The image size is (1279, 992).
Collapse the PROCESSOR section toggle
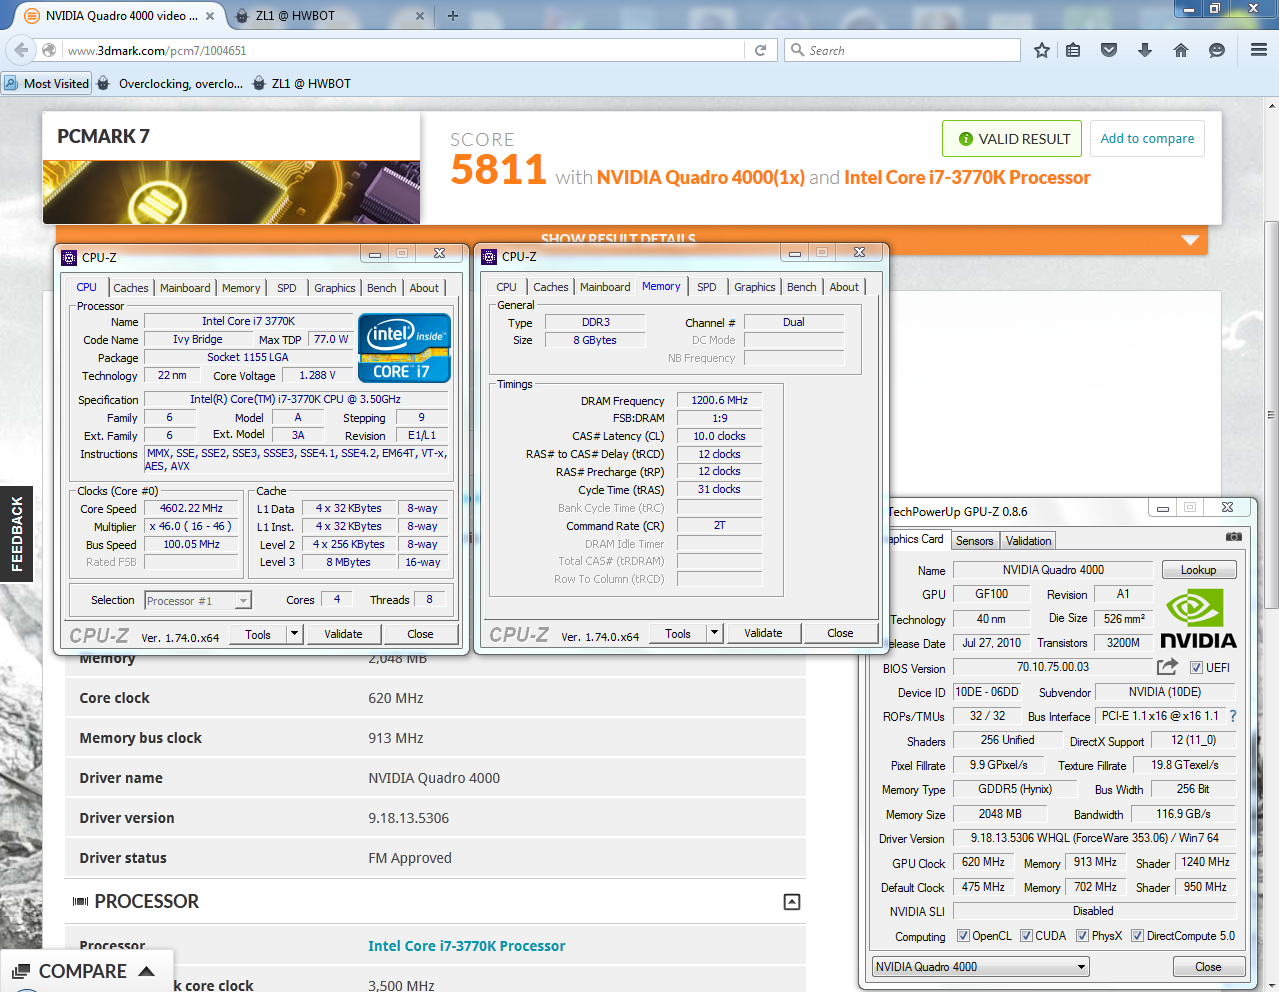(792, 902)
